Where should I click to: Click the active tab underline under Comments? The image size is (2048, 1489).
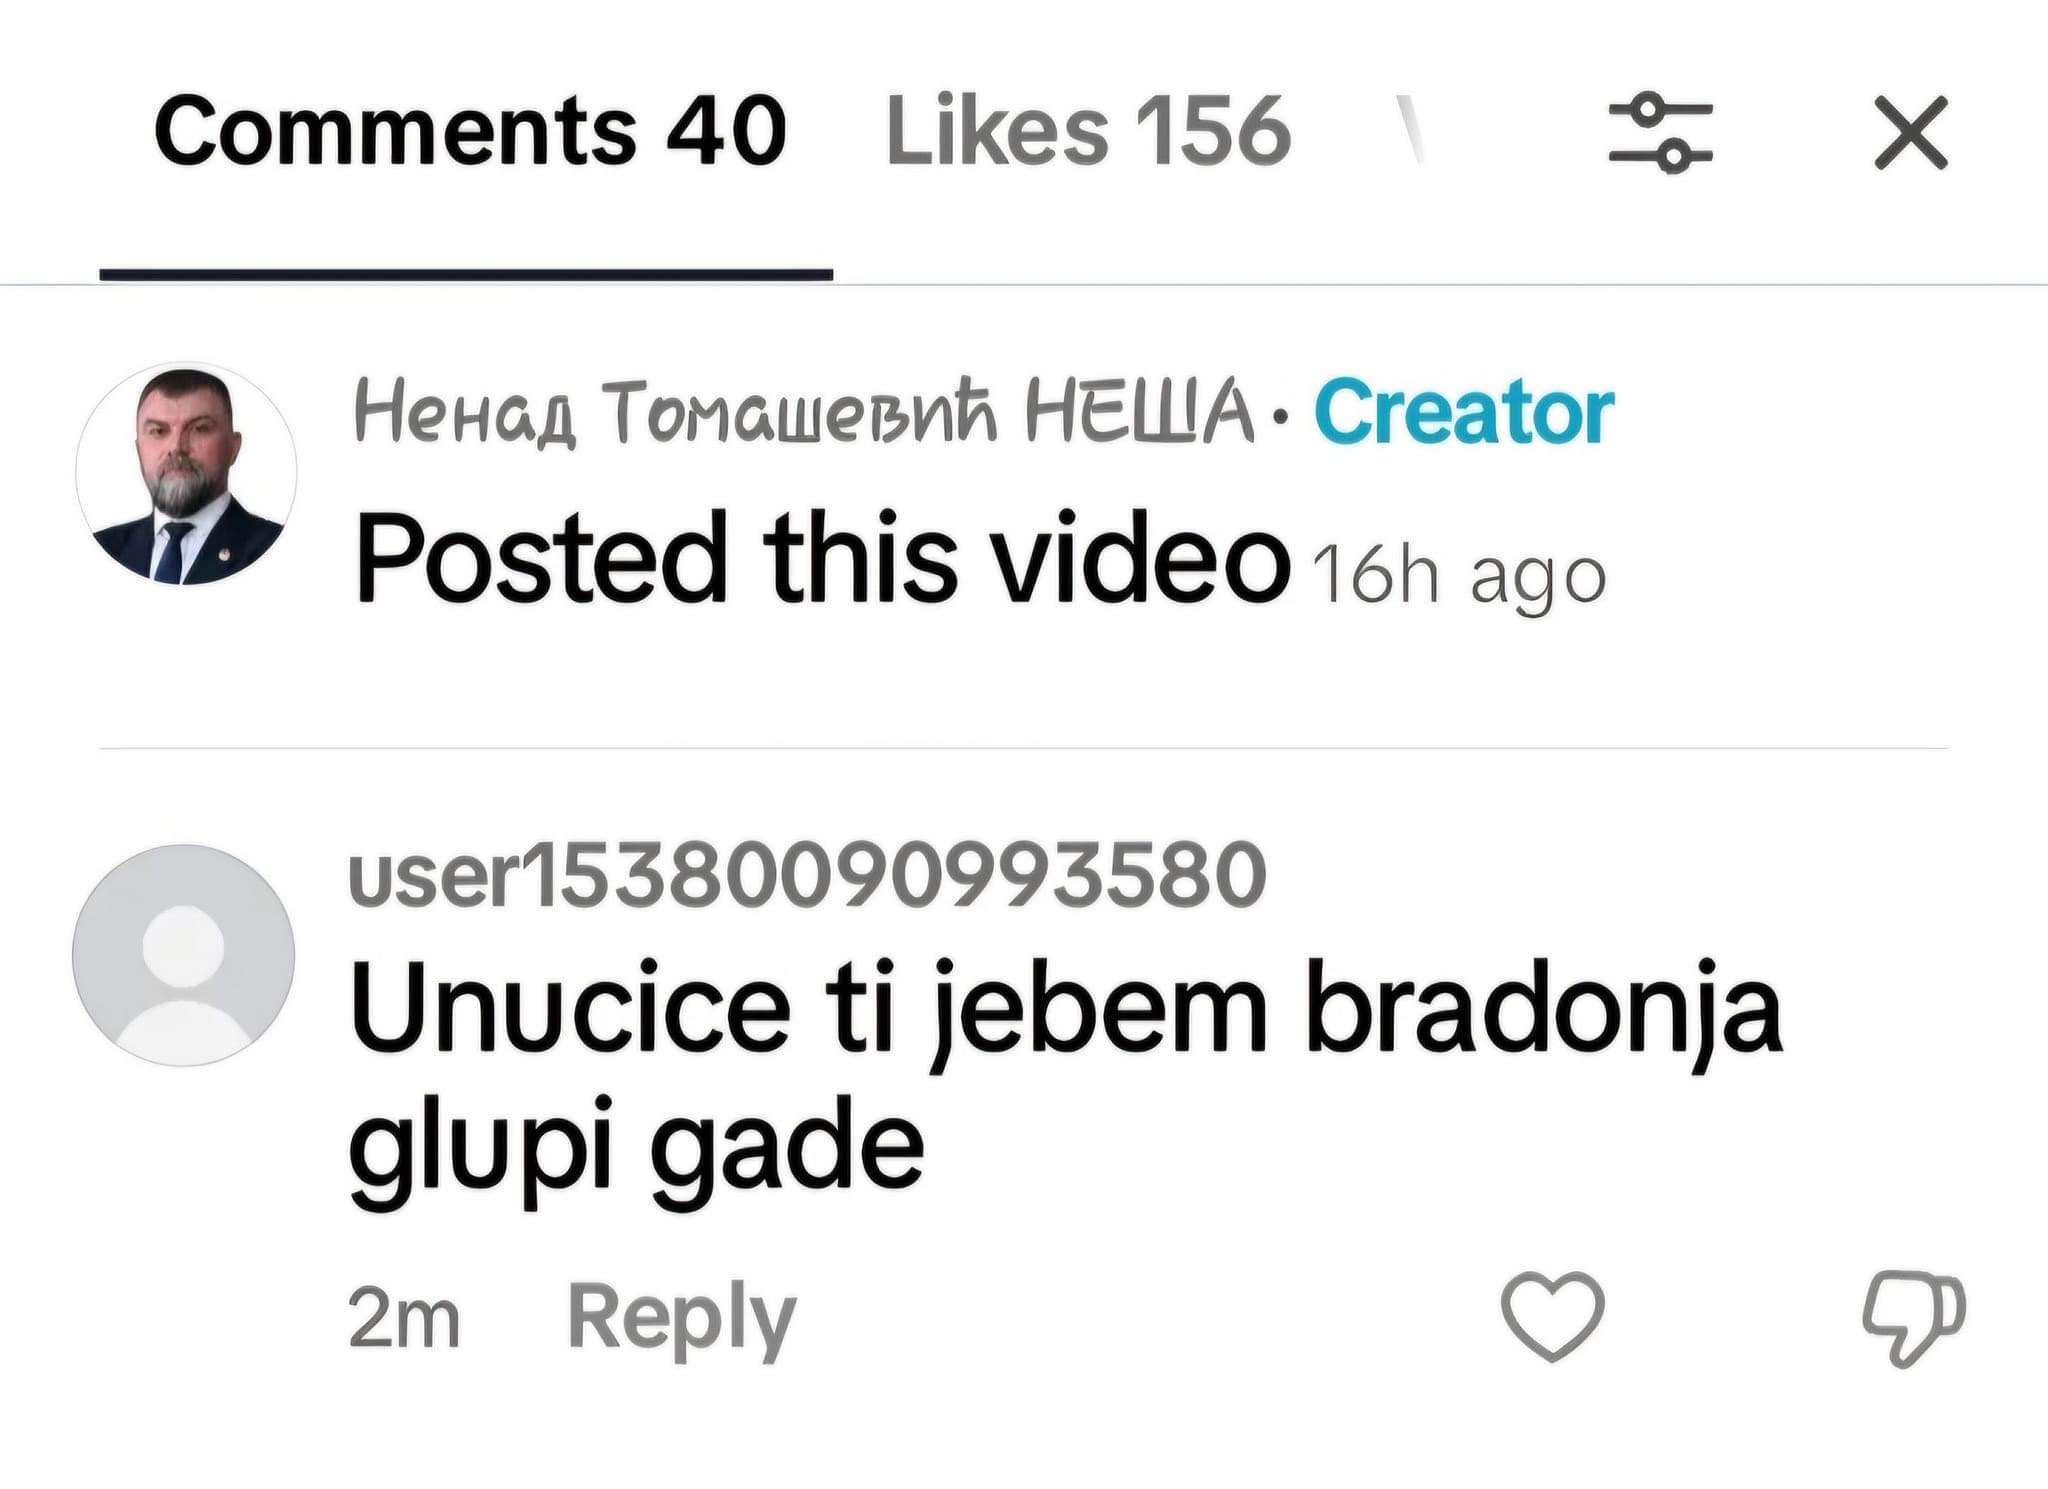point(466,274)
